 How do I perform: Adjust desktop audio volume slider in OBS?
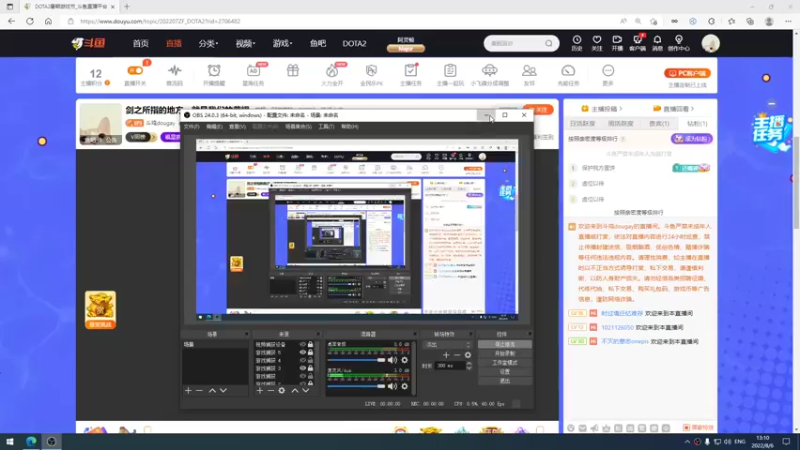pos(356,360)
